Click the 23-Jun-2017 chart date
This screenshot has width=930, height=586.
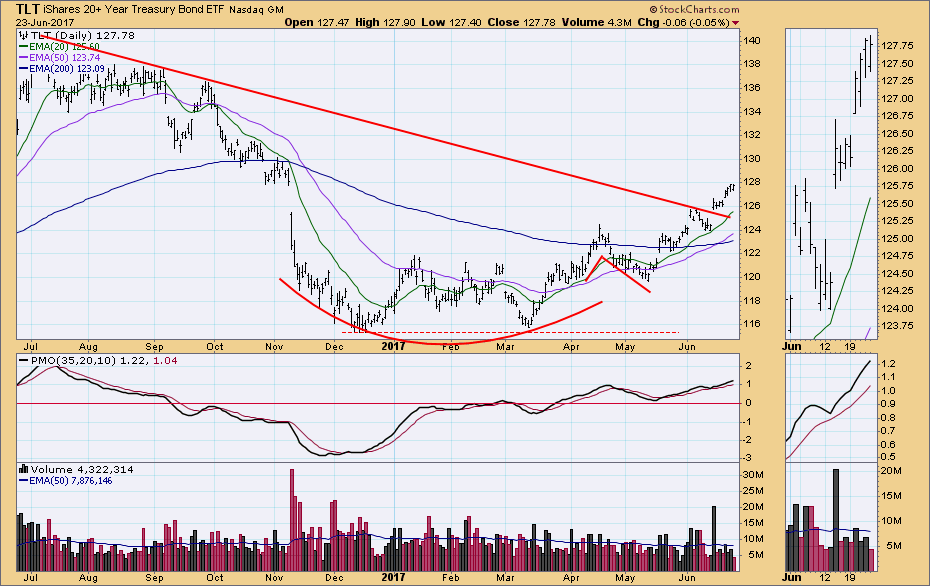tap(44, 23)
